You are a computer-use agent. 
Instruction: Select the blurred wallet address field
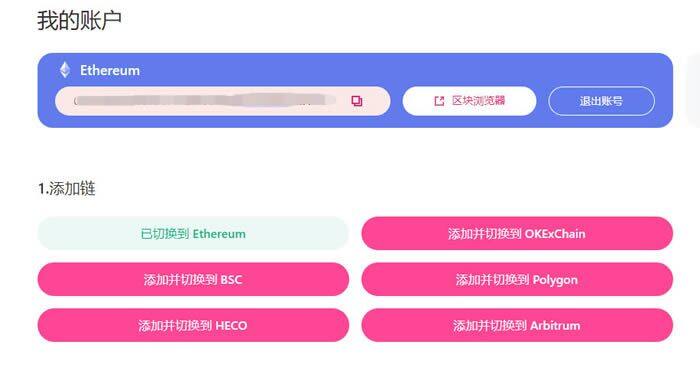[x=222, y=101]
